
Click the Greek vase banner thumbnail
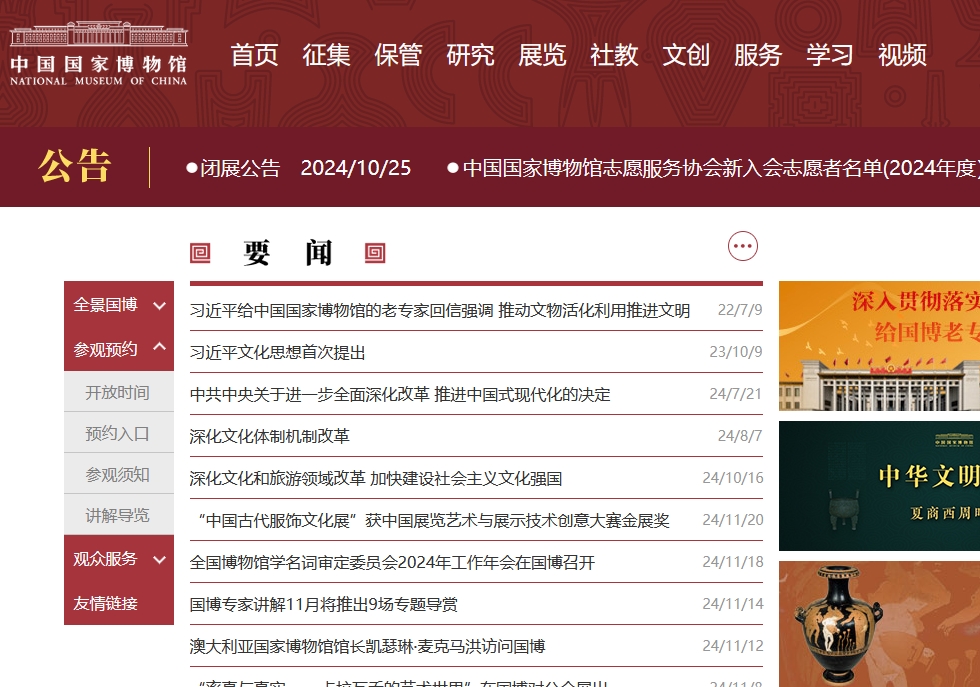coord(878,623)
